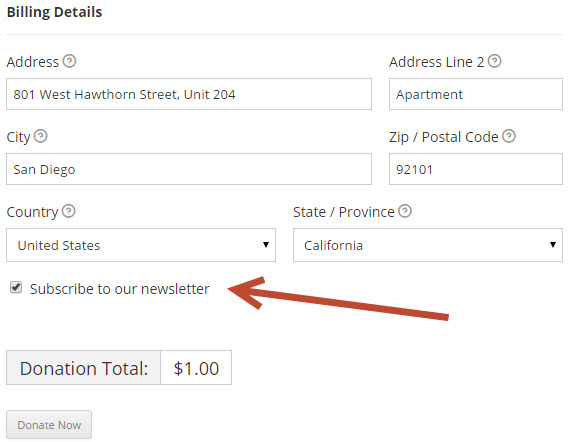This screenshot has width=584, height=442.
Task: Click the Subscribe to our newsletter label
Action: 120,289
